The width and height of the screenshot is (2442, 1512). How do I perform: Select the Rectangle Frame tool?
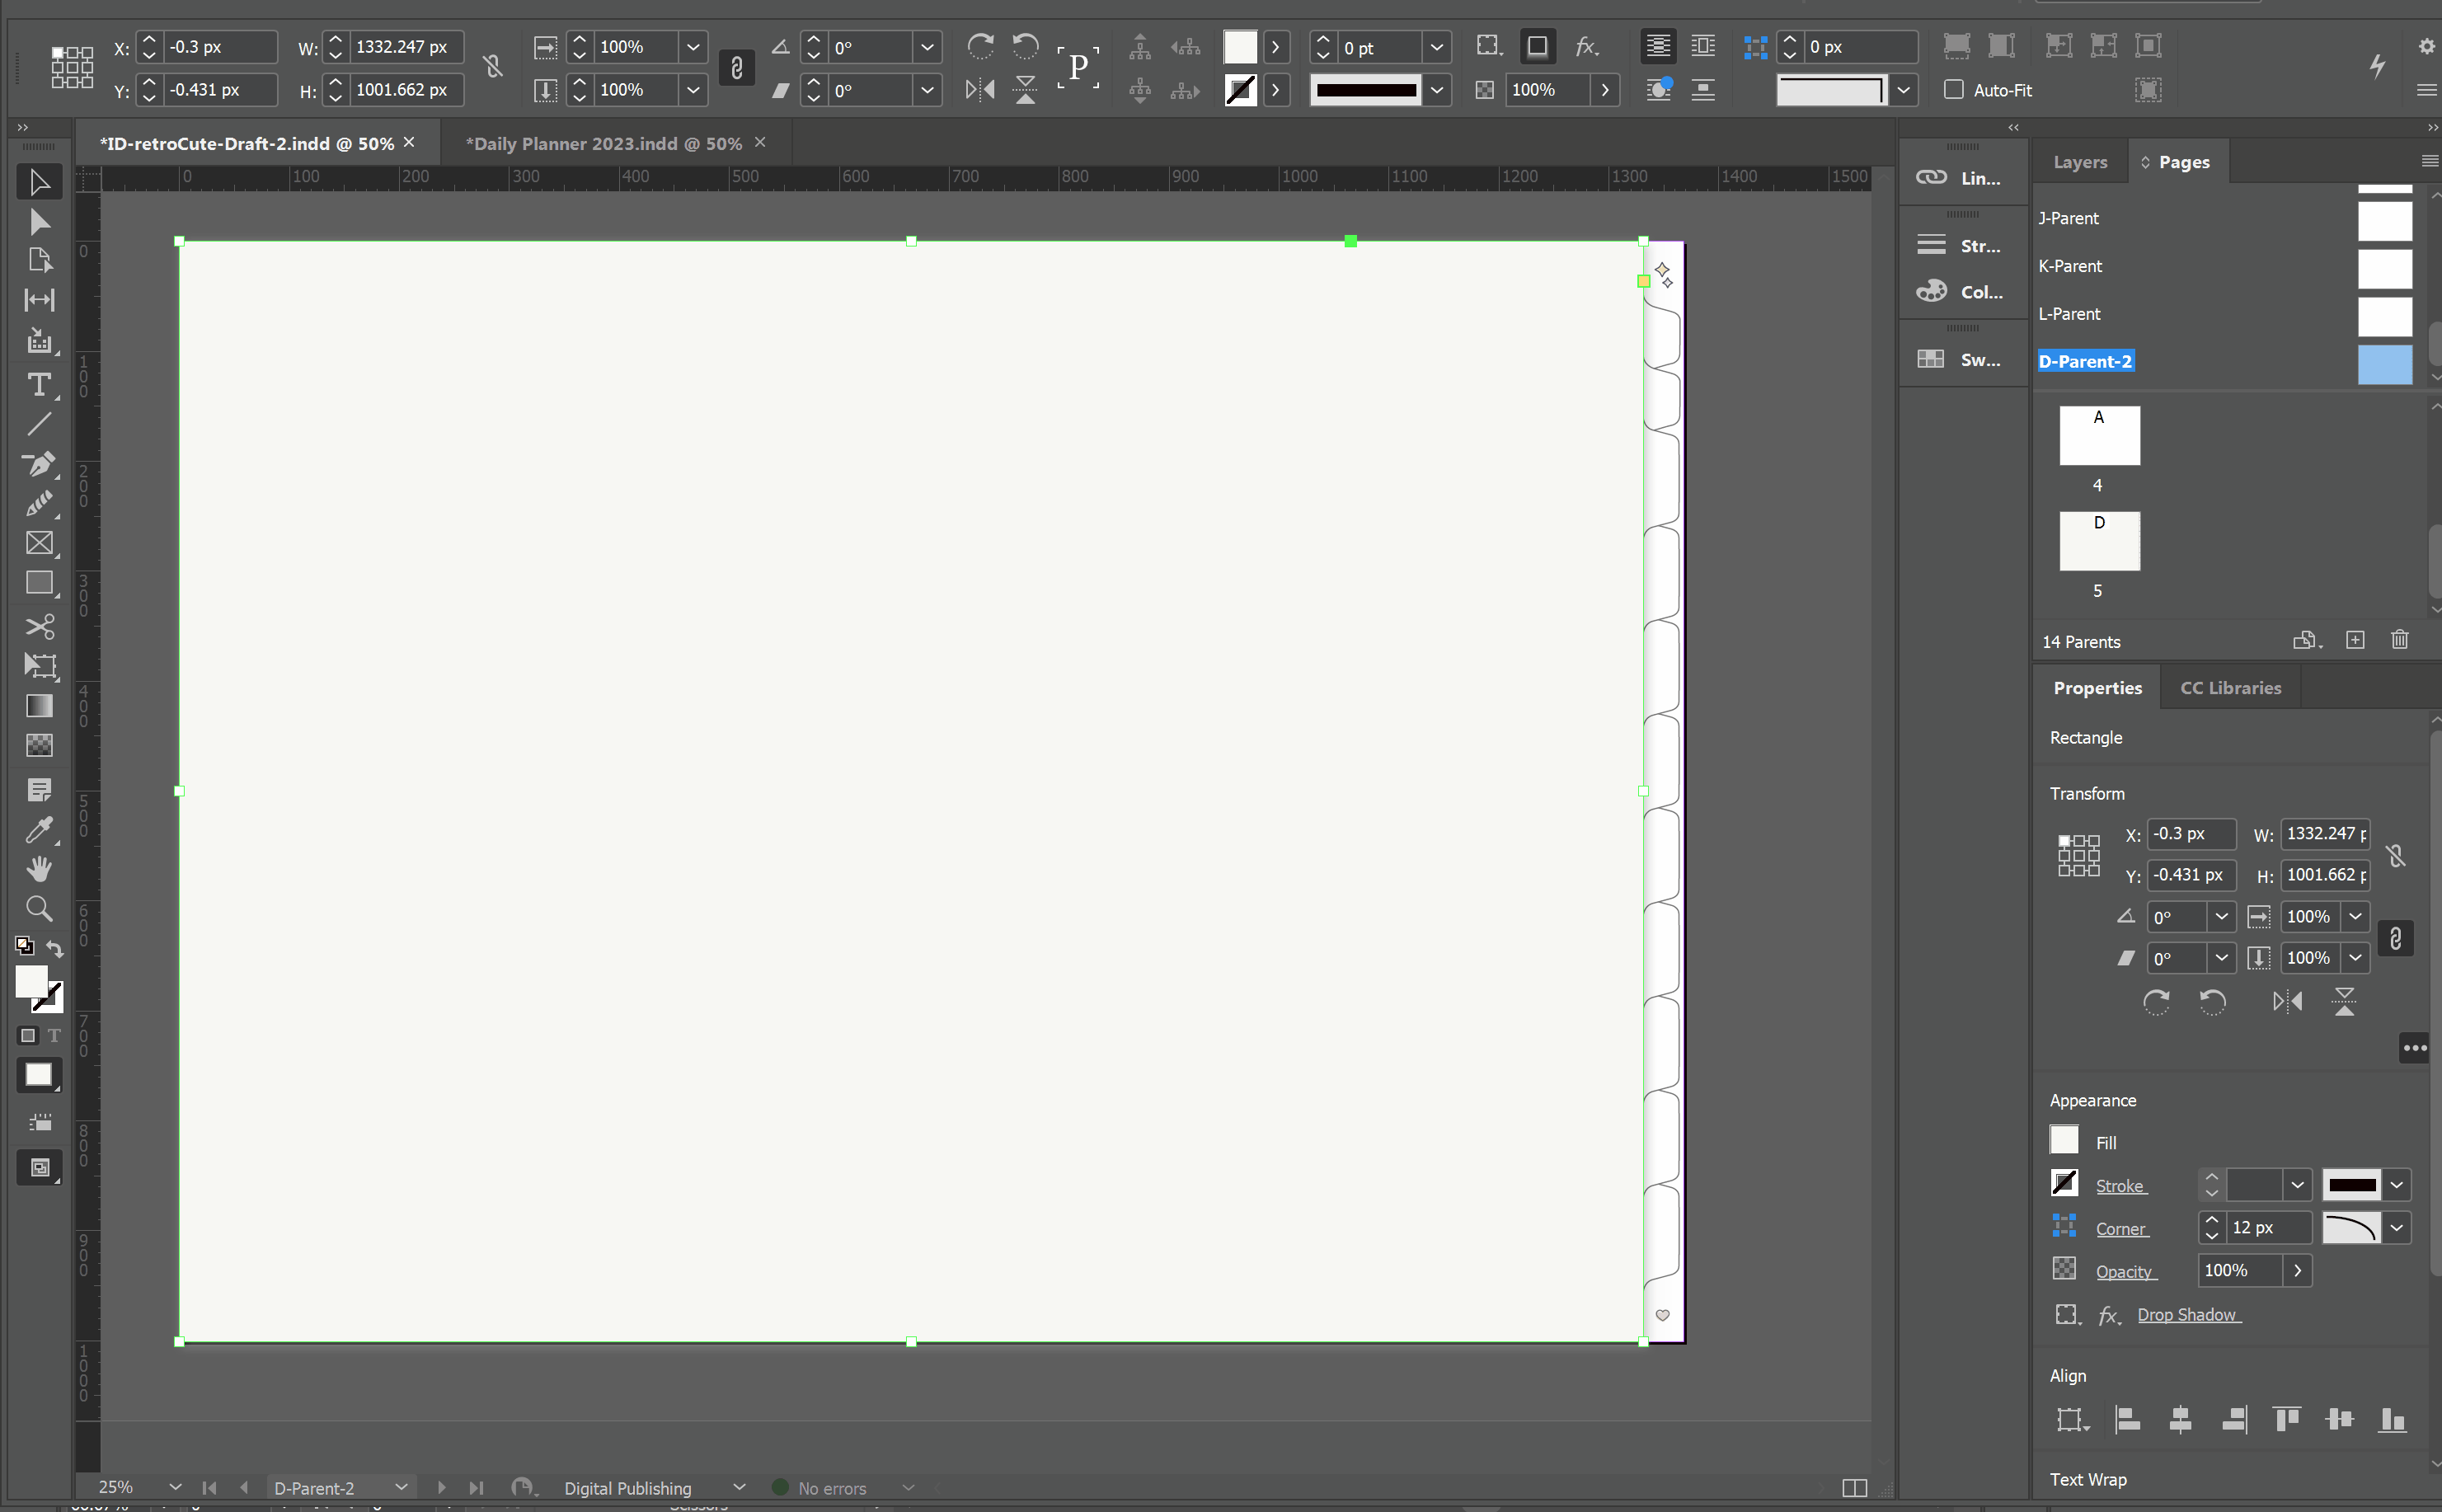point(39,543)
